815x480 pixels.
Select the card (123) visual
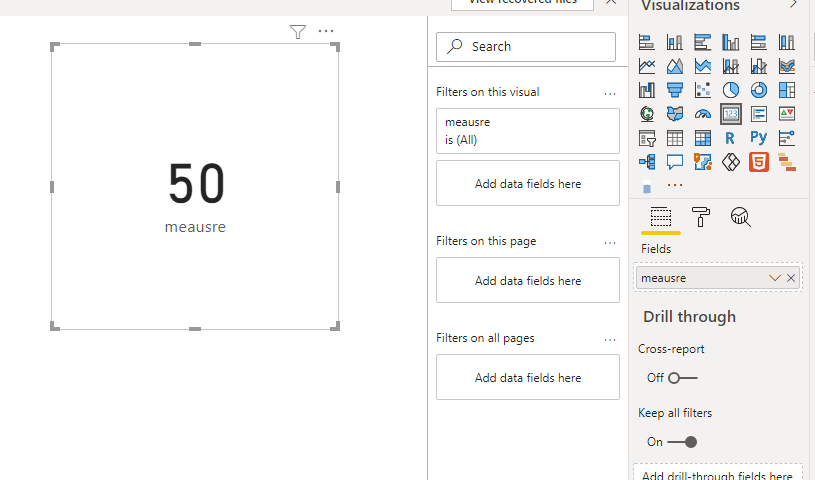click(731, 114)
